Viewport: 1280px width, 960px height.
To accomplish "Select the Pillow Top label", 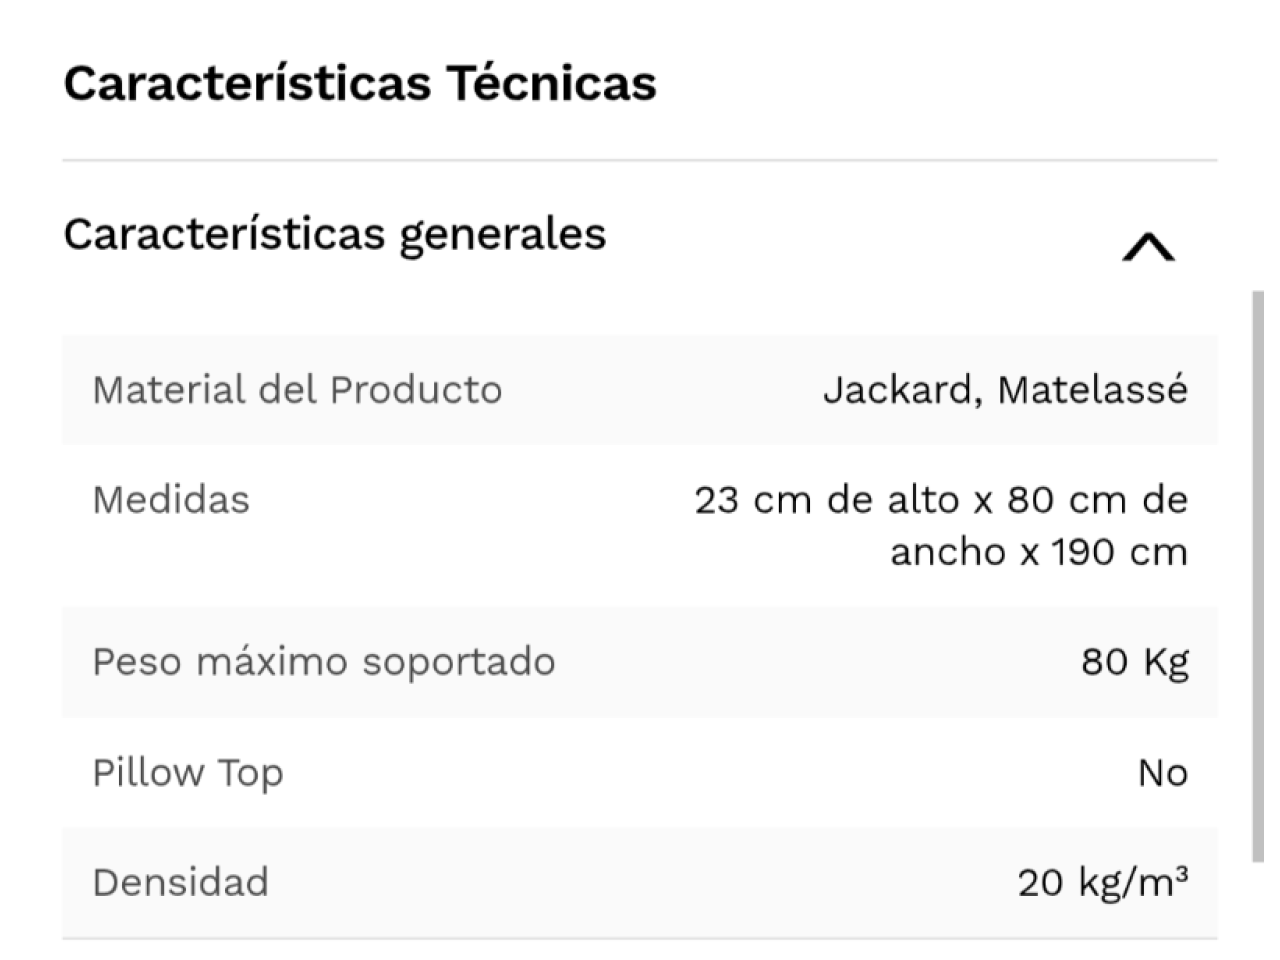I will (188, 773).
